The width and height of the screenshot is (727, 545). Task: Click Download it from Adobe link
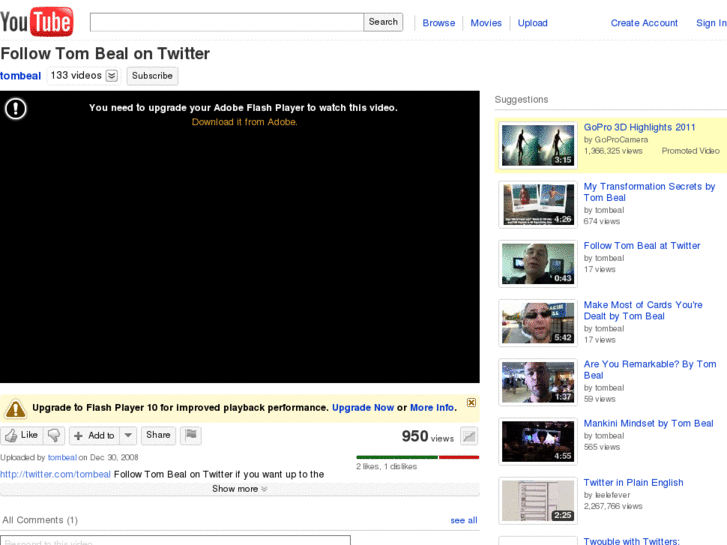pyautogui.click(x=244, y=122)
